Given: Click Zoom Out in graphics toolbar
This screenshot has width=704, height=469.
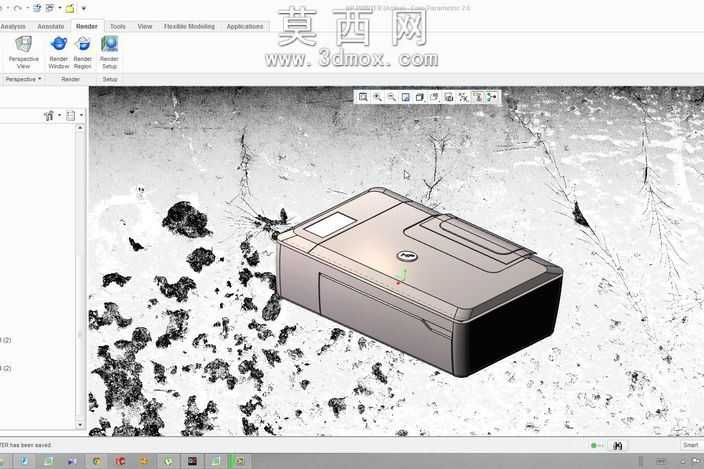Looking at the screenshot, I should tap(392, 97).
